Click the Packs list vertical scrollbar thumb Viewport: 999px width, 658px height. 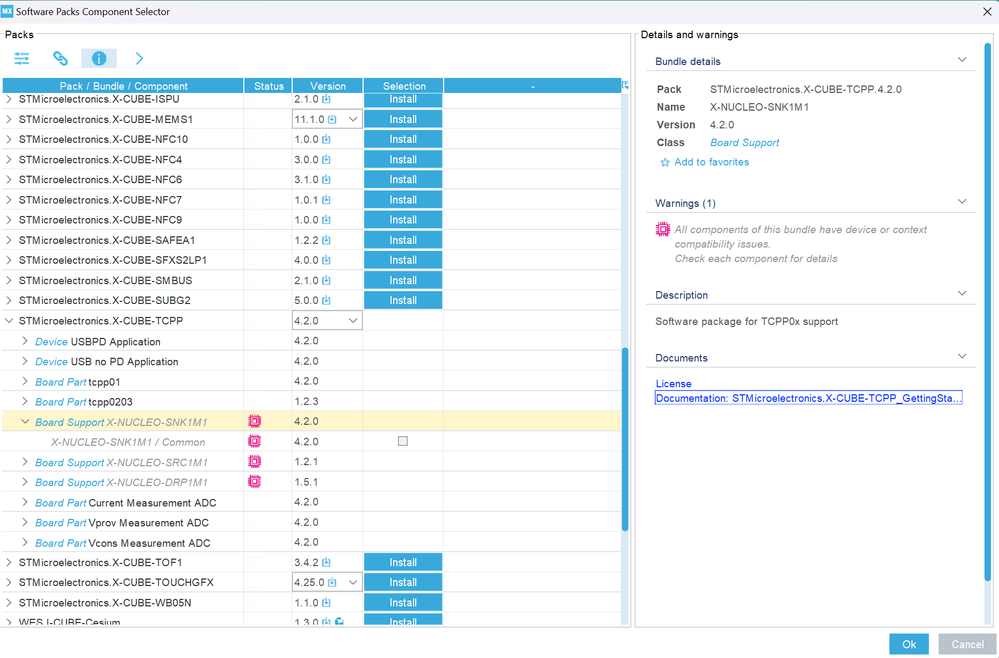pos(625,439)
